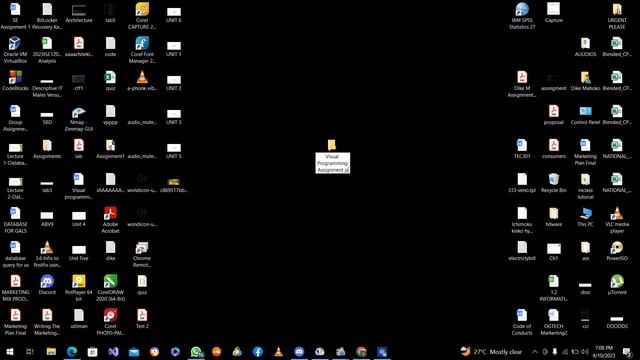Select the BitLocker Recovery Key file

click(x=47, y=16)
